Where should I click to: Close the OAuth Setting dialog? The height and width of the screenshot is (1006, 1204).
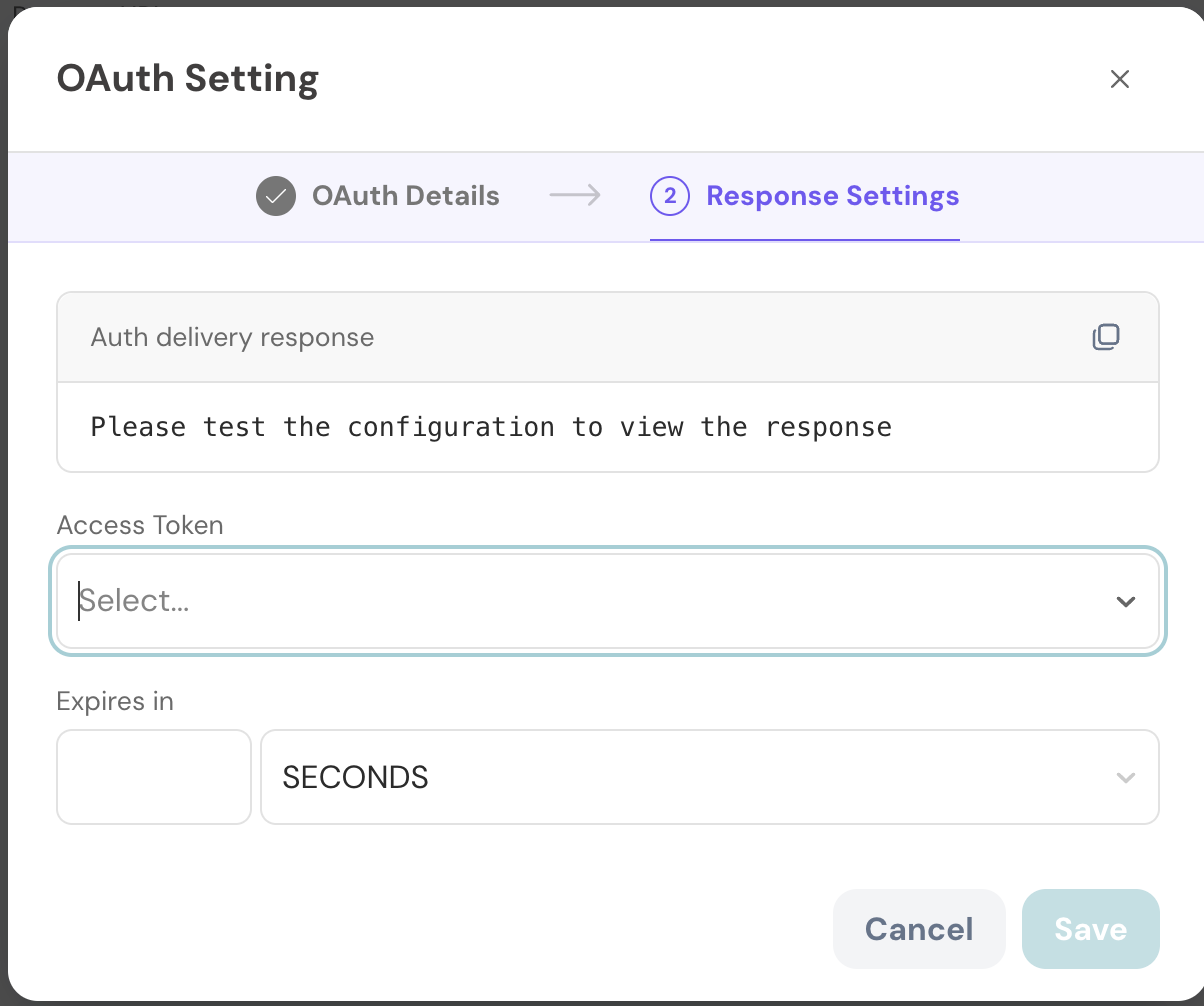pyautogui.click(x=1119, y=79)
